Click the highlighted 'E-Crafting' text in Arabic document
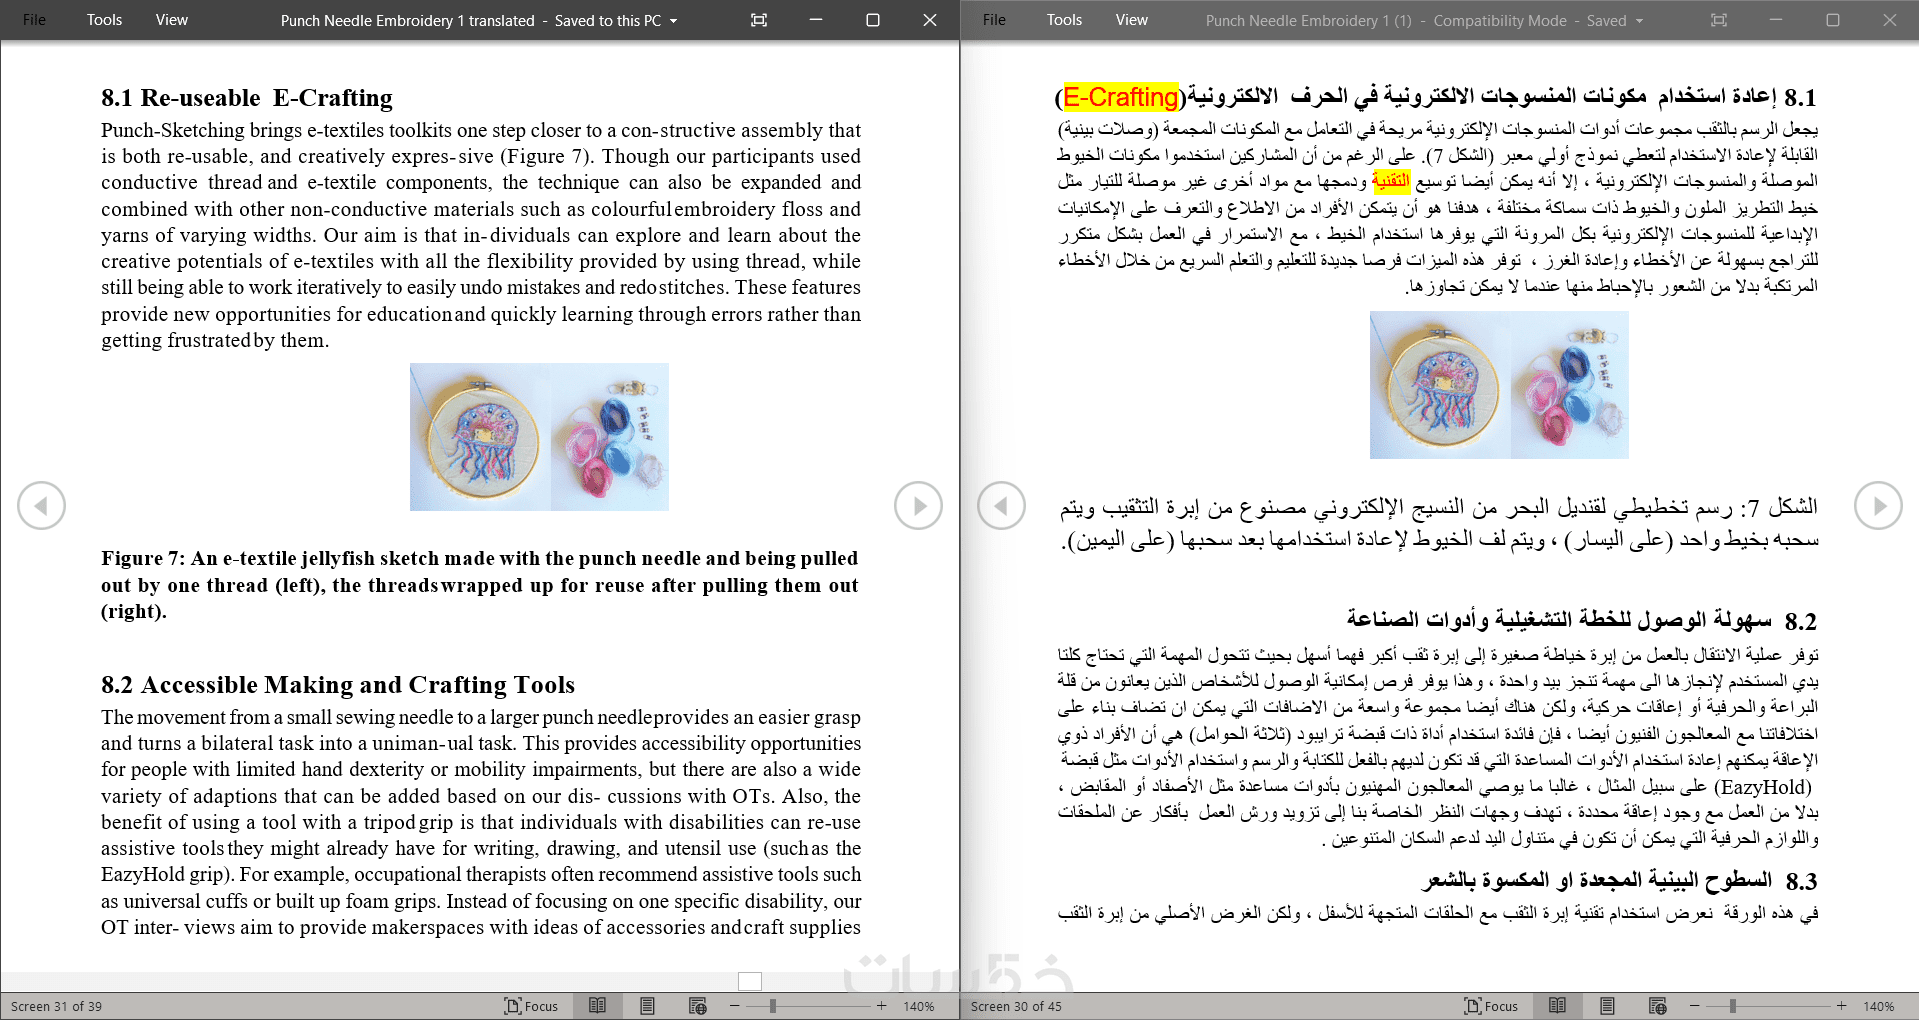The width and height of the screenshot is (1919, 1020). (x=1121, y=97)
